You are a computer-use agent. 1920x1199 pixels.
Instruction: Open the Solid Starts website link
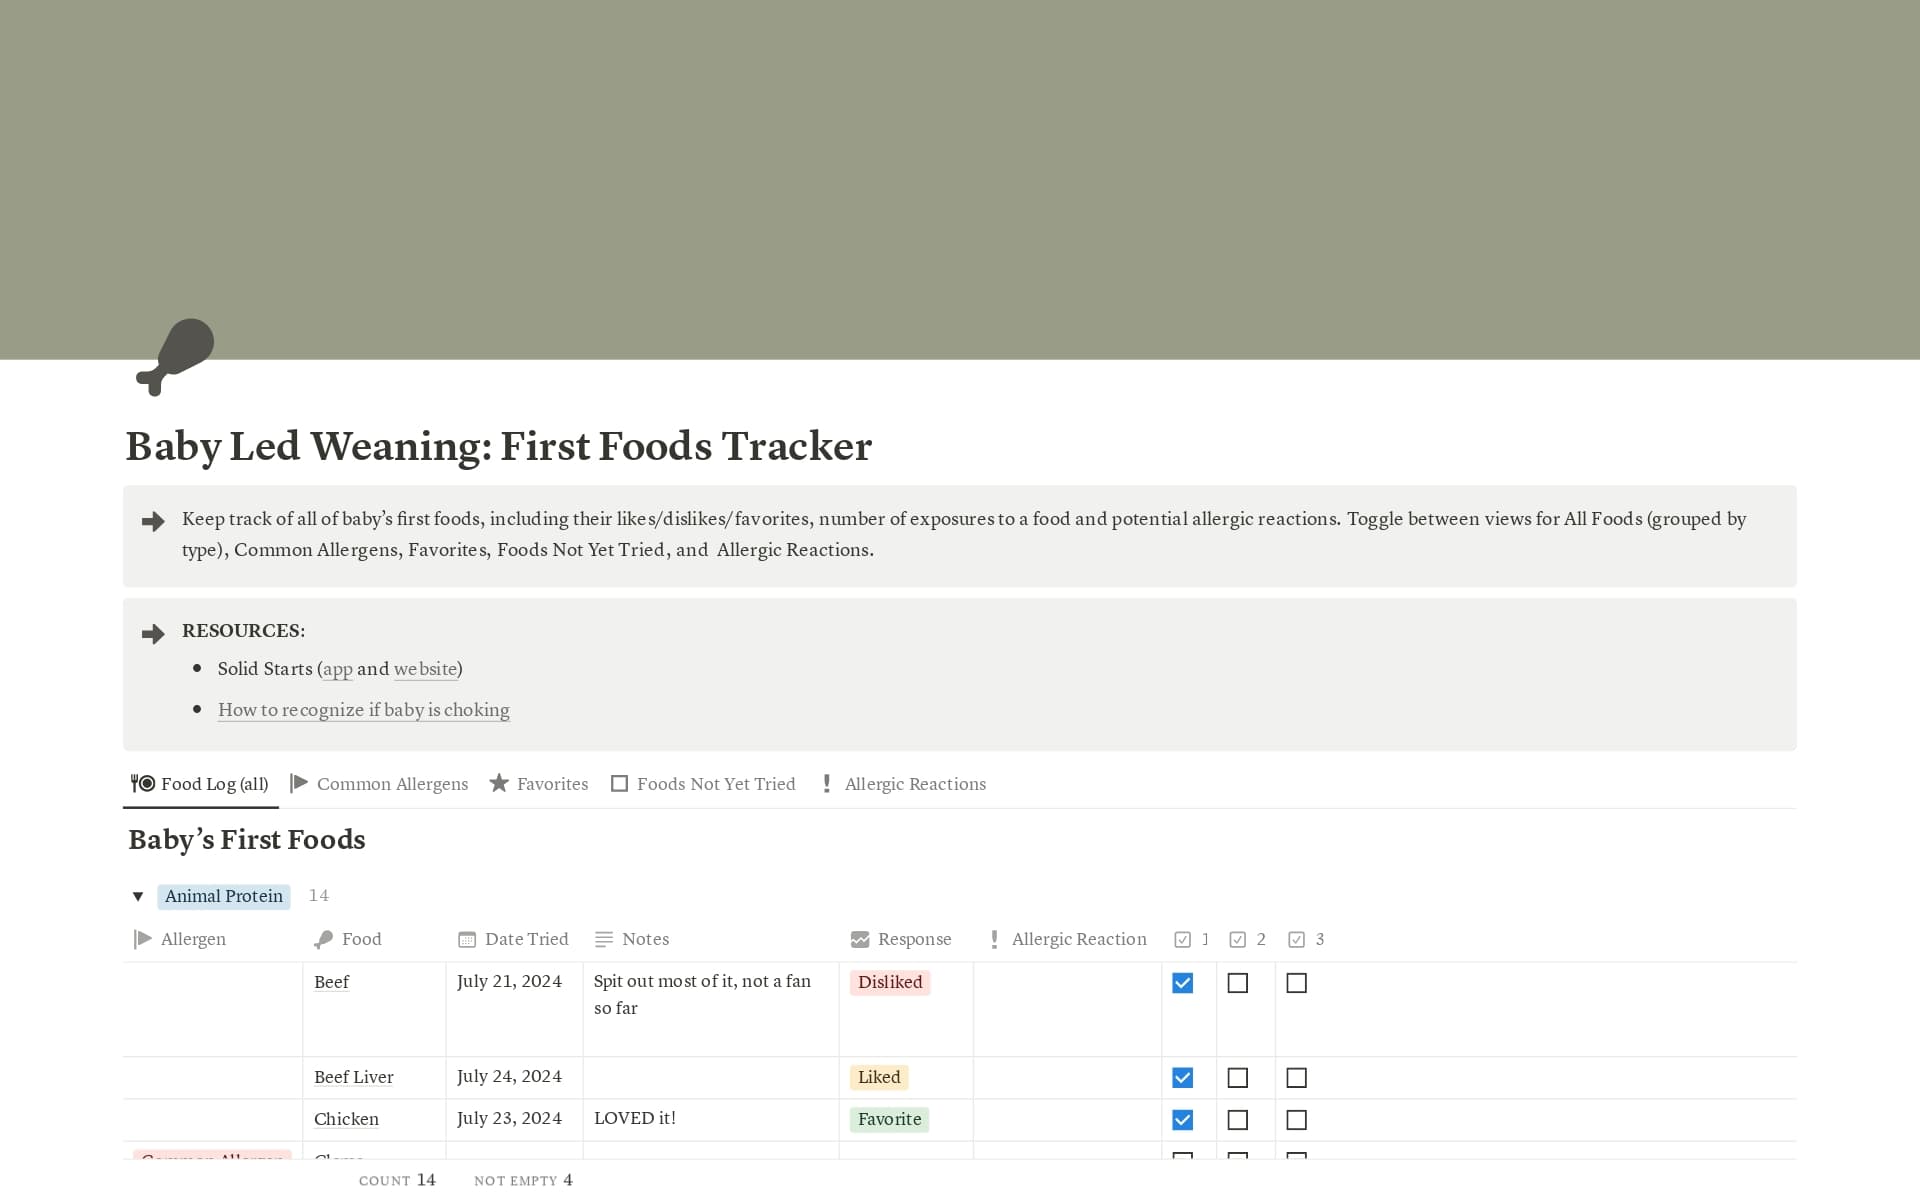[426, 669]
